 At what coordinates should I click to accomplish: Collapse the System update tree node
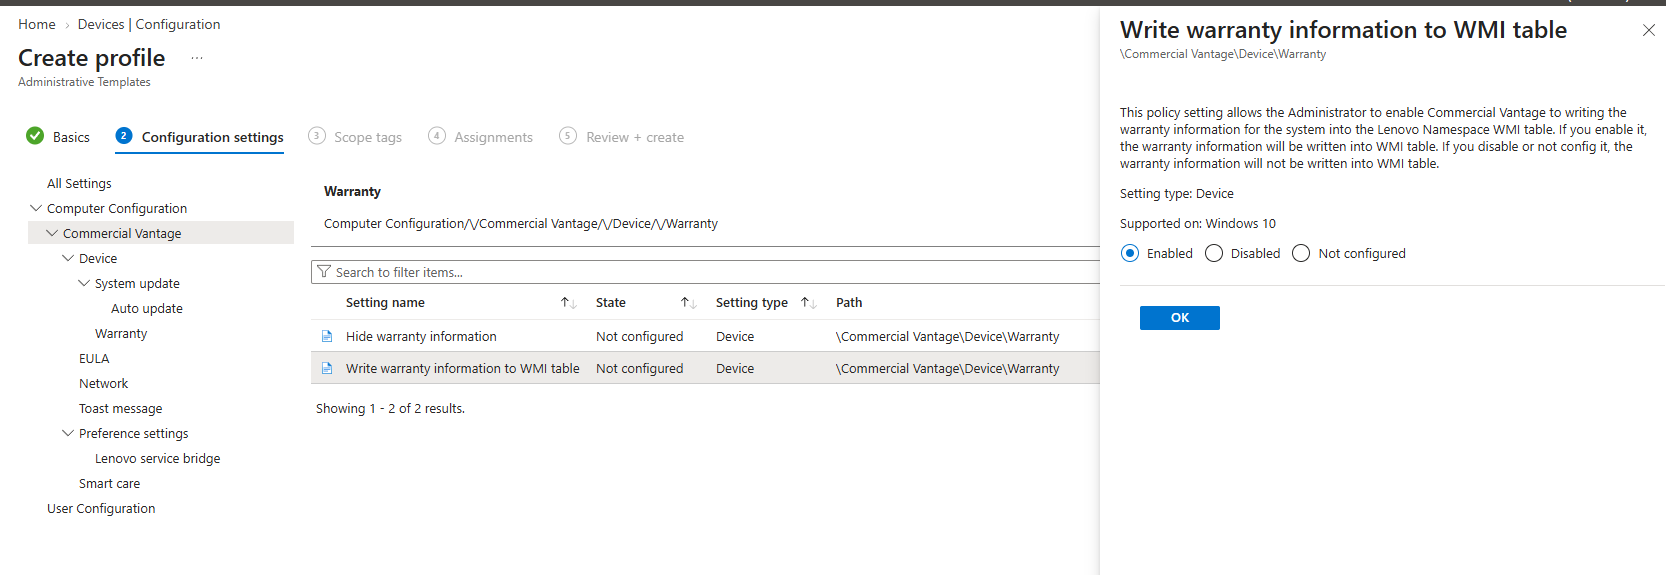point(84,283)
